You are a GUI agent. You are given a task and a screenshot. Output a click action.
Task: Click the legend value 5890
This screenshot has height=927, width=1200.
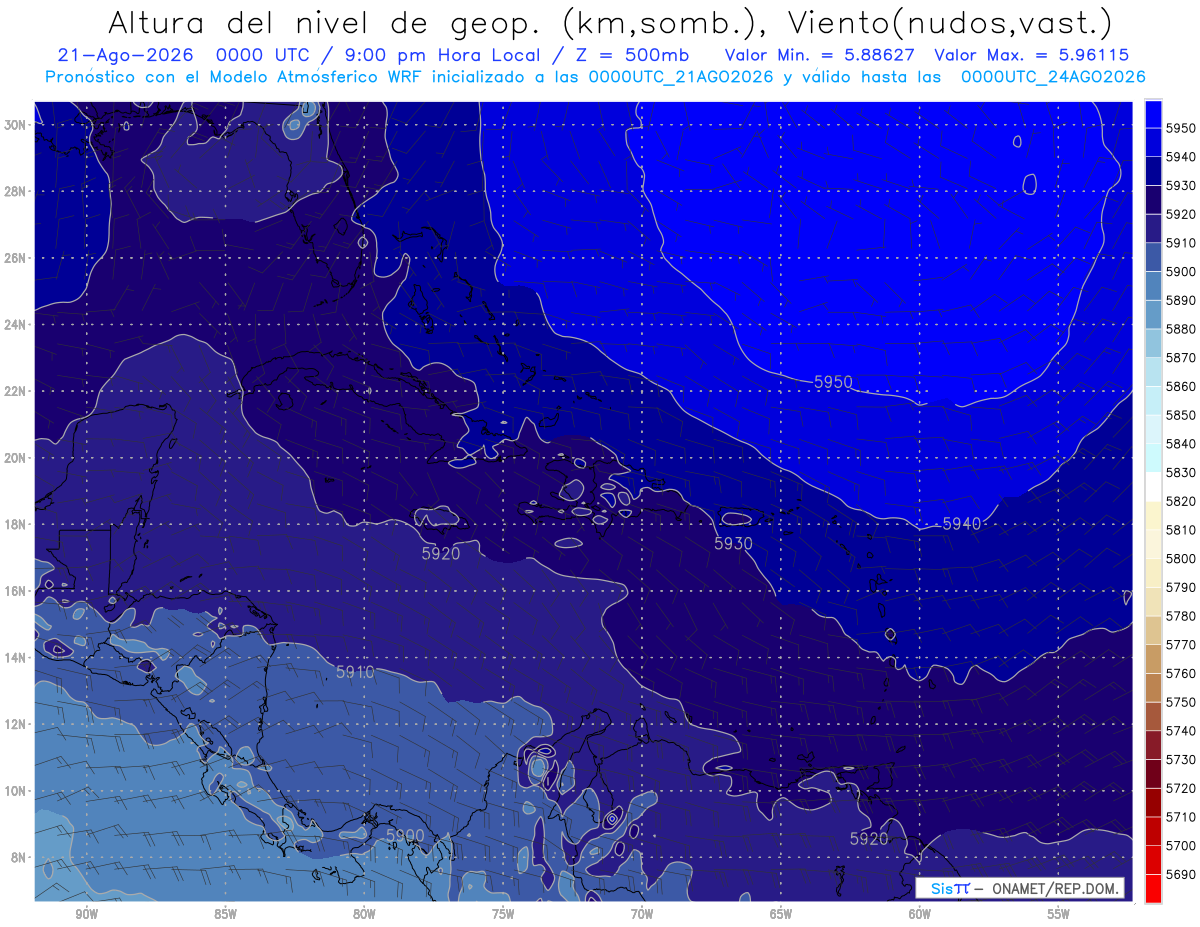click(1181, 300)
